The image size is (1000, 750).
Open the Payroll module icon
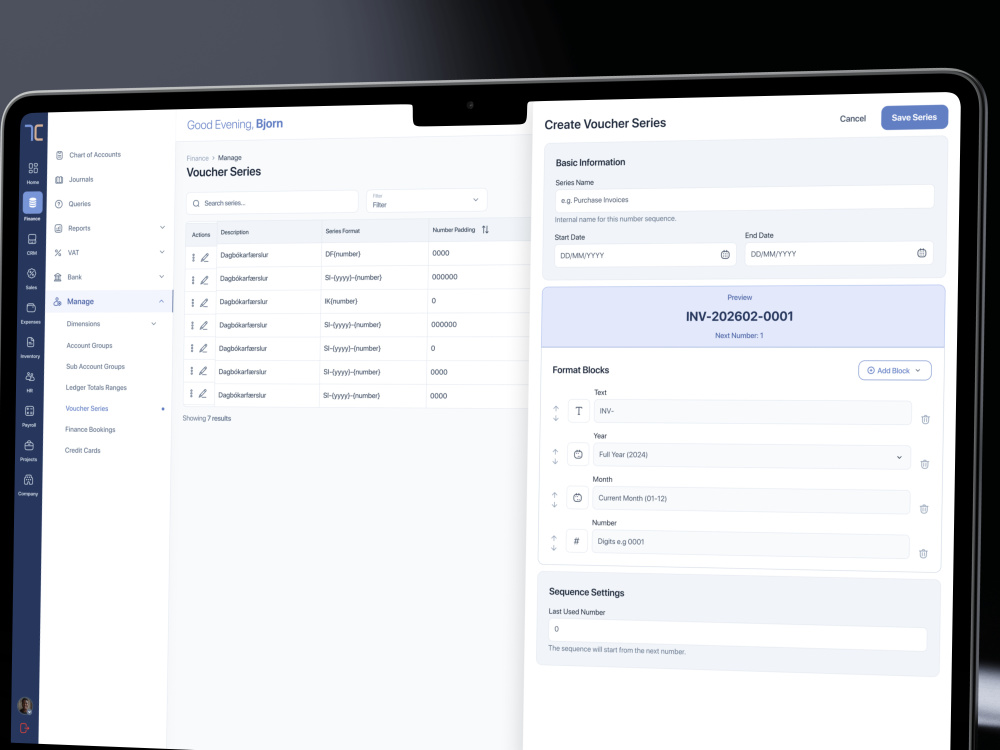click(x=29, y=415)
